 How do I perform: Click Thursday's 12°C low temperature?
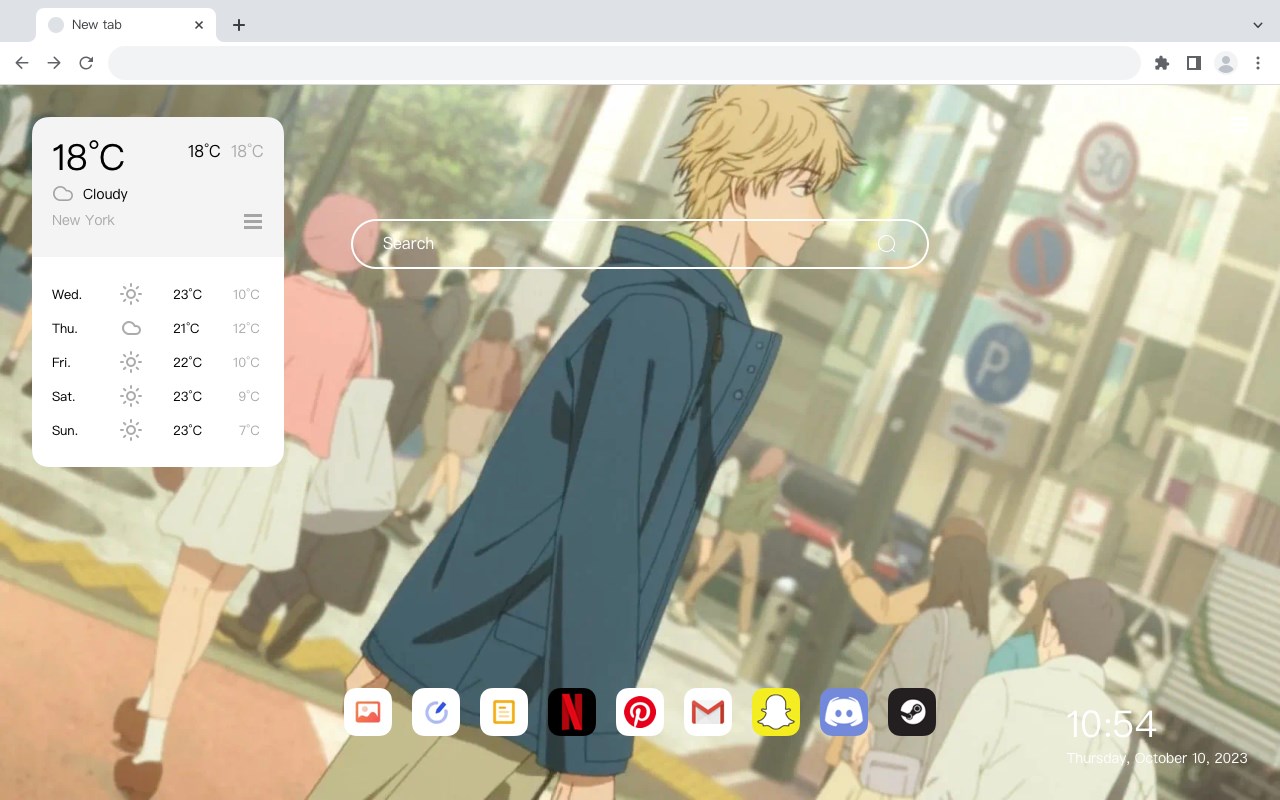[247, 329]
